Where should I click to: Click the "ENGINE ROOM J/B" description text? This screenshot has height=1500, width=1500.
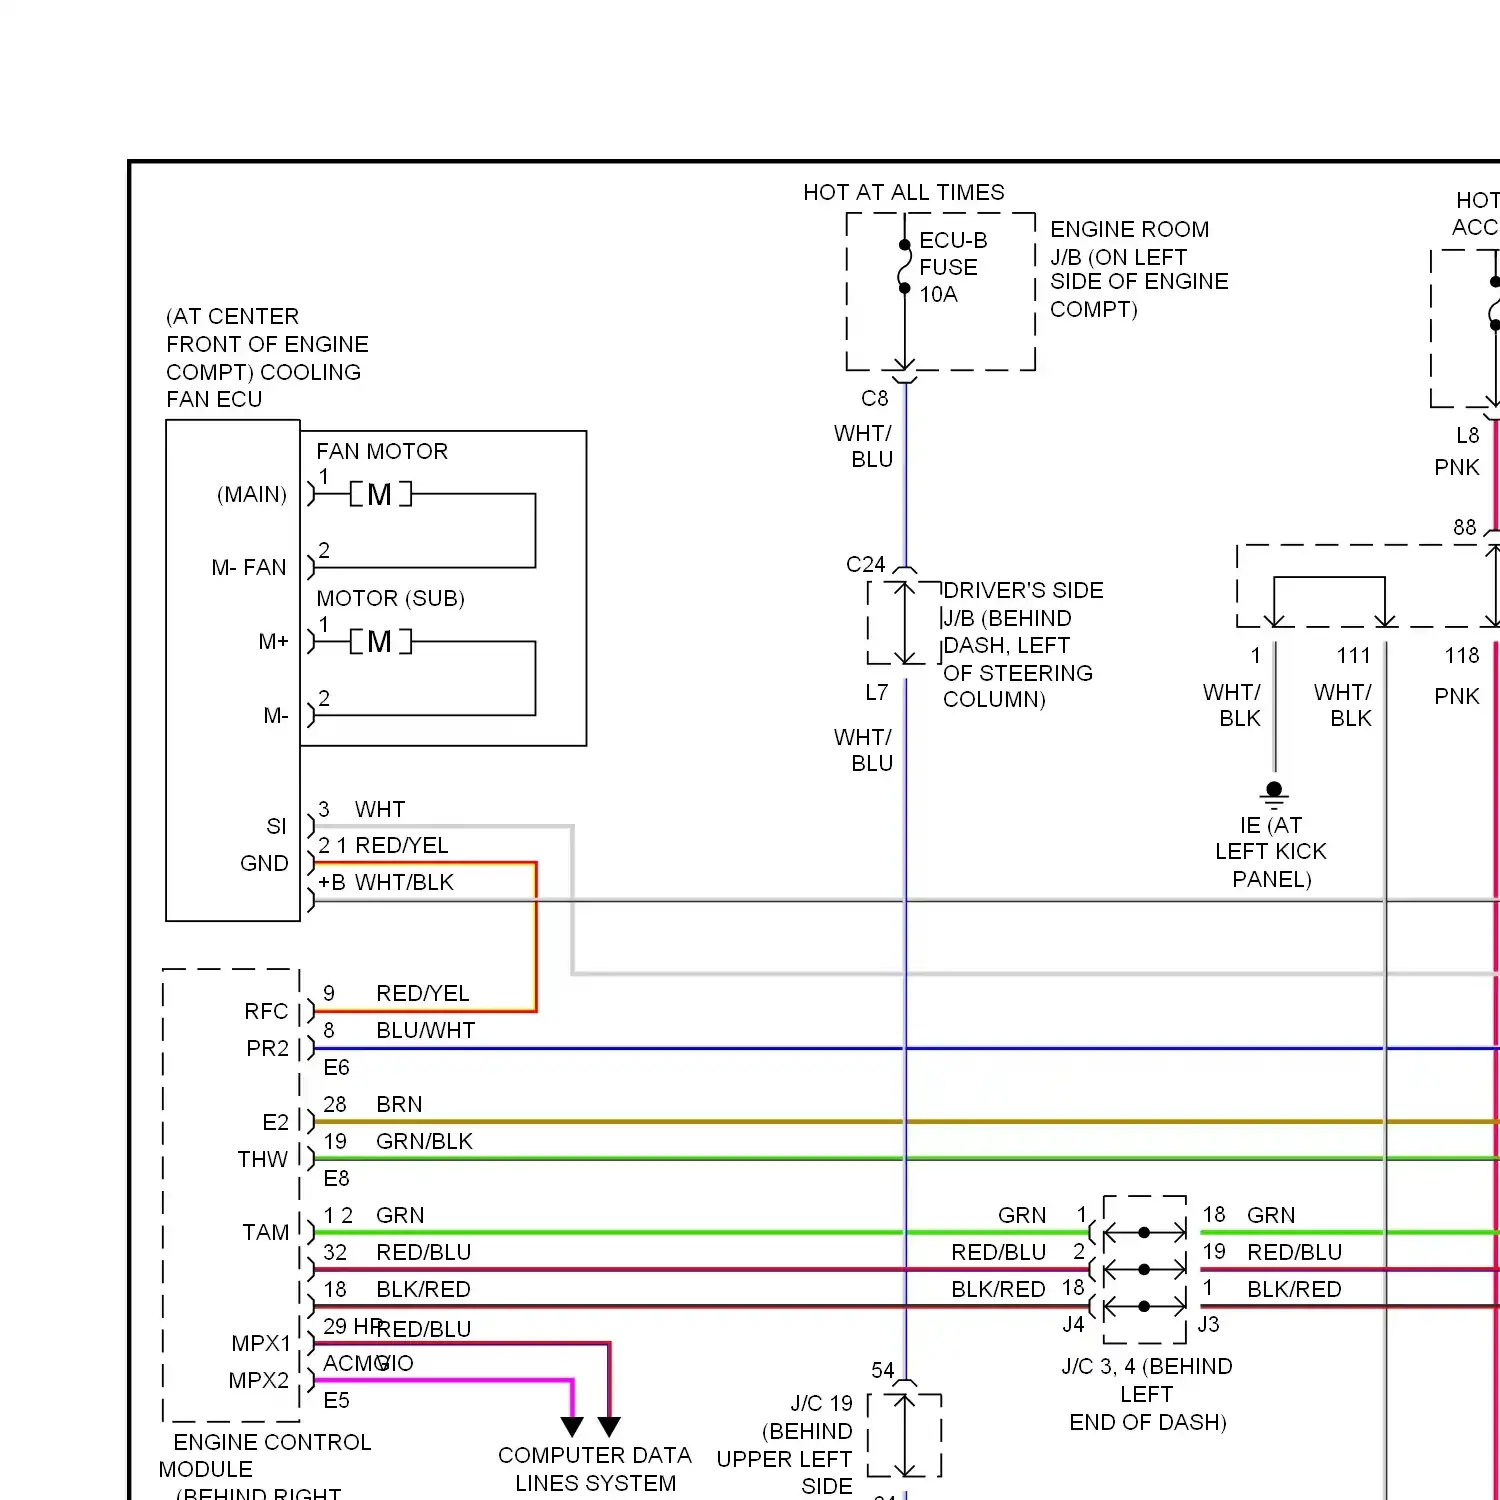click(1139, 269)
